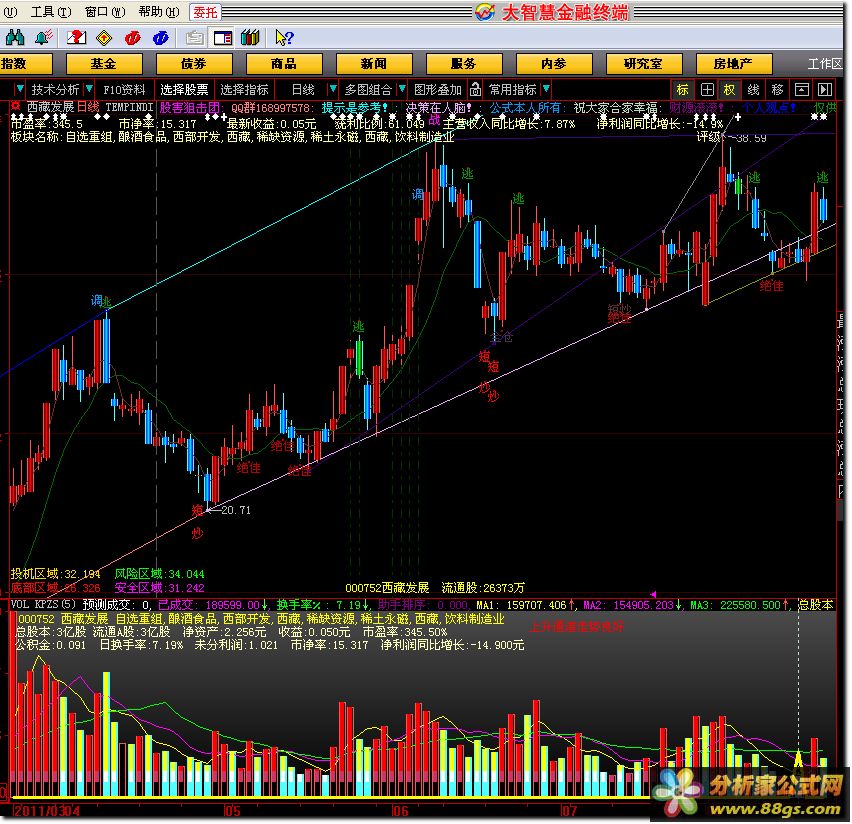Open dropdown arrow next to 日线

tap(333, 89)
